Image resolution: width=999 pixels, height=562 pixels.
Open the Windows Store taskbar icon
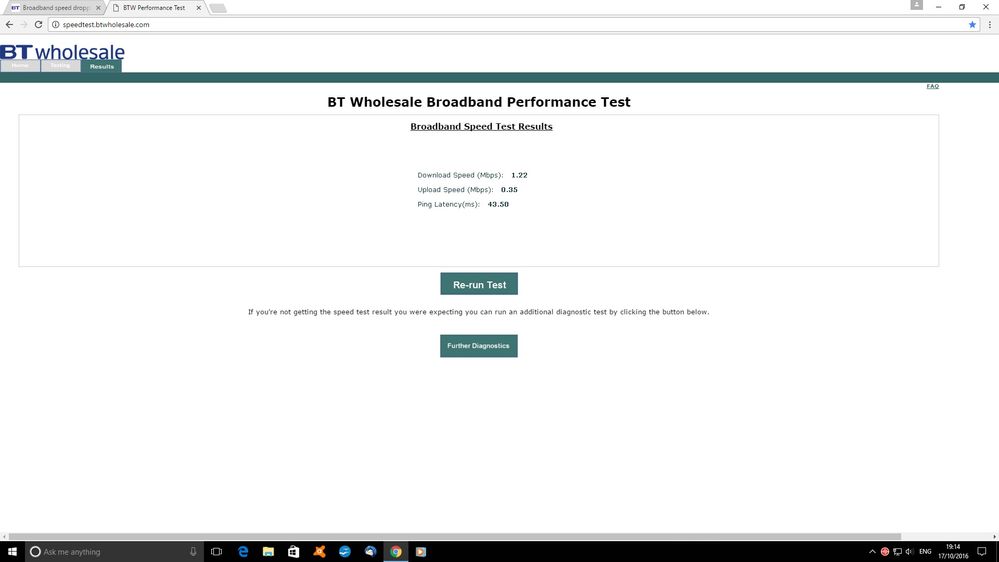[294, 552]
